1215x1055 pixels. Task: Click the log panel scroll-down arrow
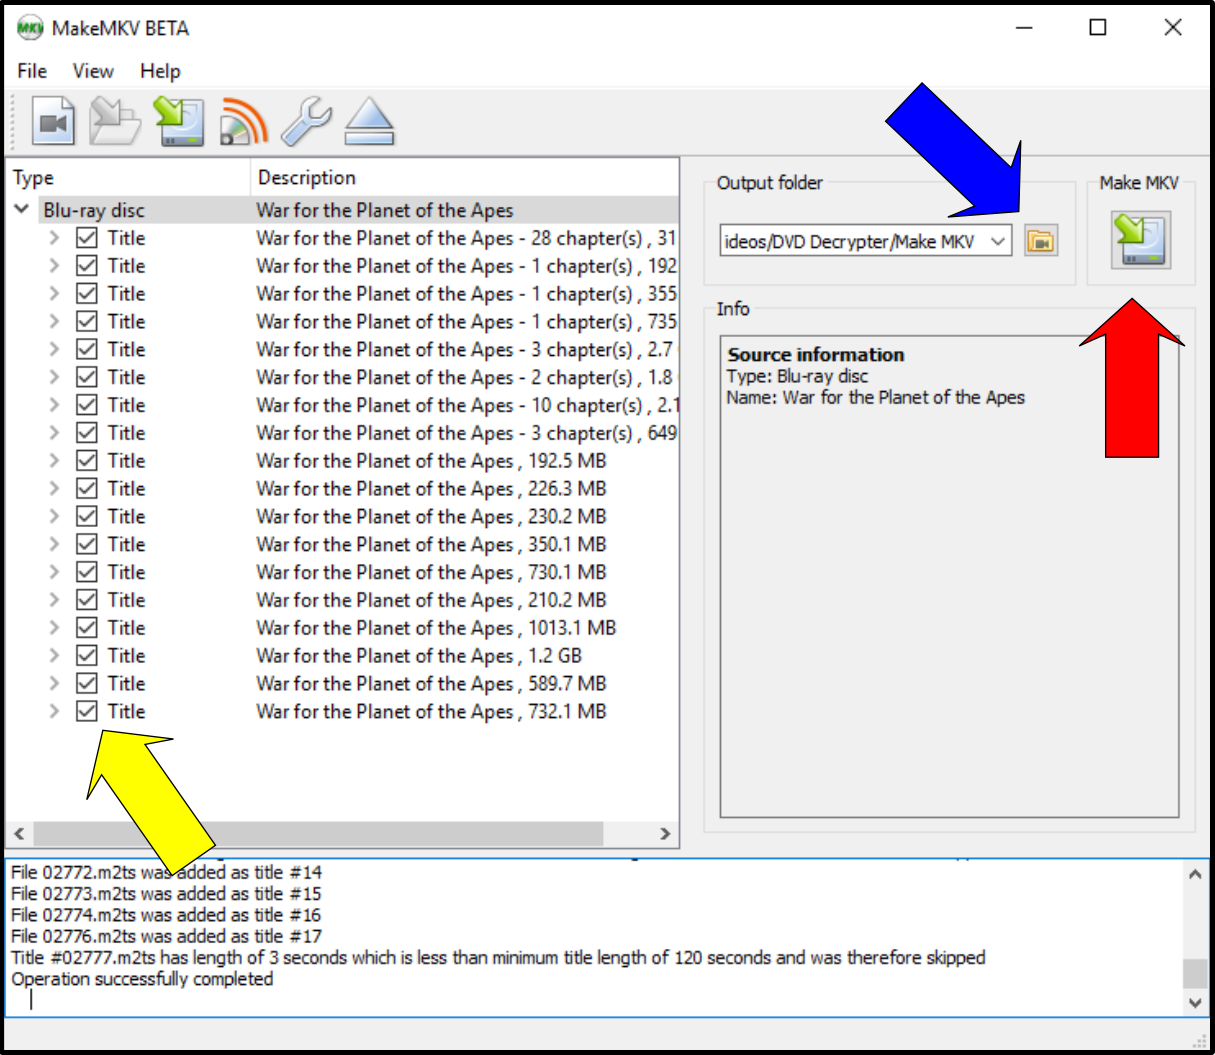click(x=1195, y=1002)
